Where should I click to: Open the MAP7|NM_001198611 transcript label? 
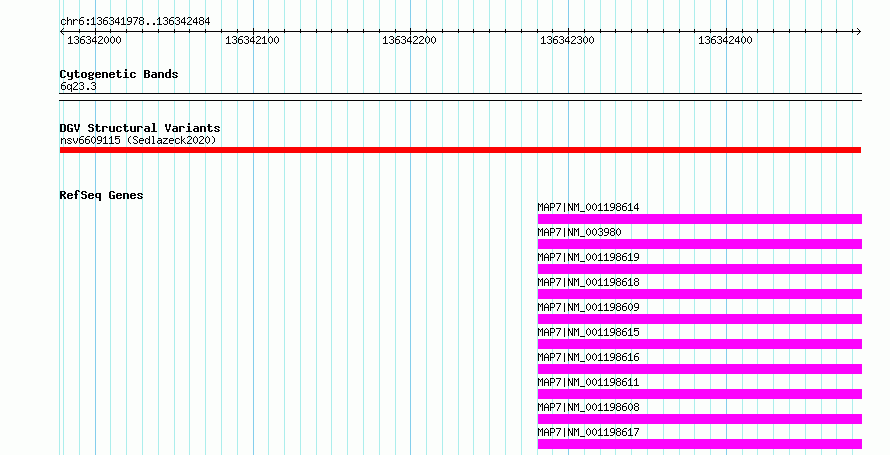[x=588, y=382]
